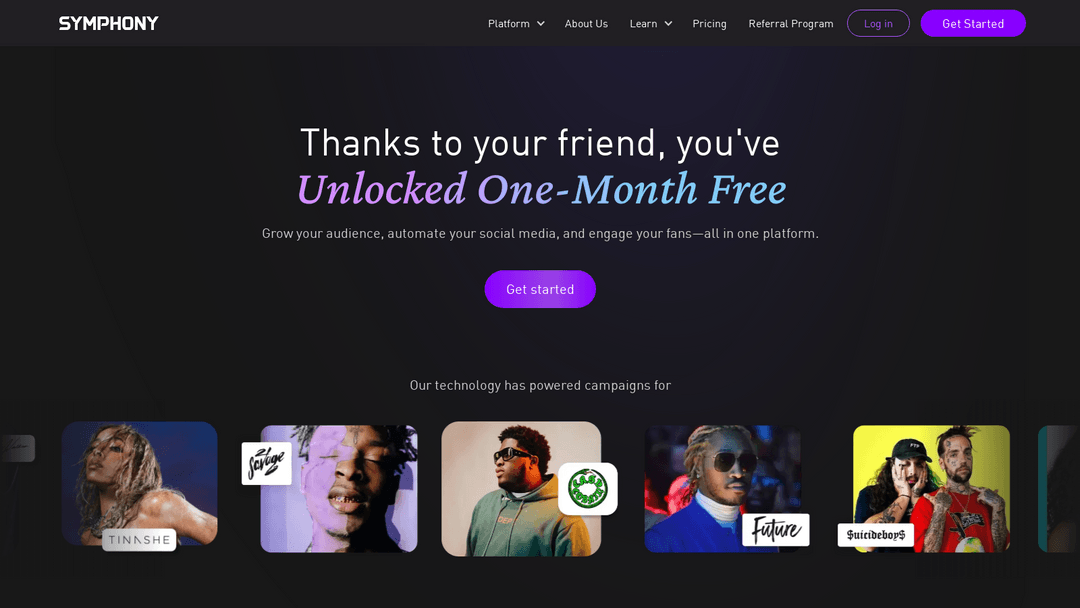Click the Symphony logo in header

pyautogui.click(x=108, y=23)
